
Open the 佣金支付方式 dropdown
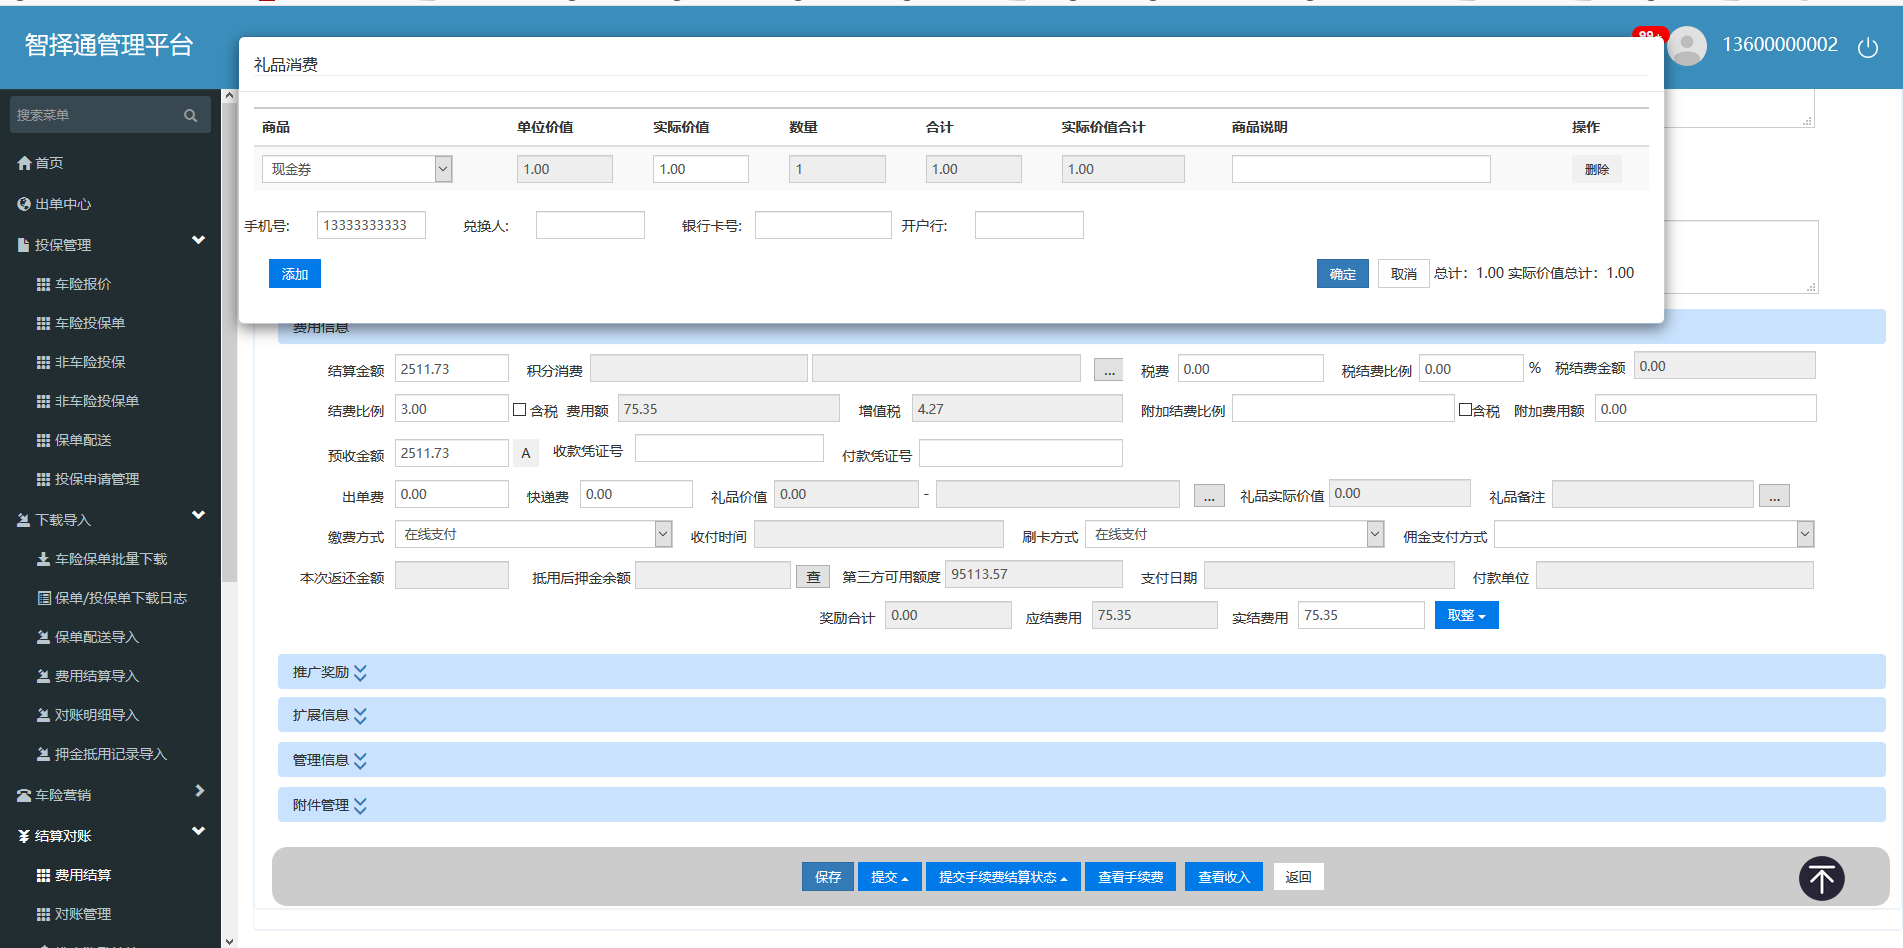[1654, 535]
